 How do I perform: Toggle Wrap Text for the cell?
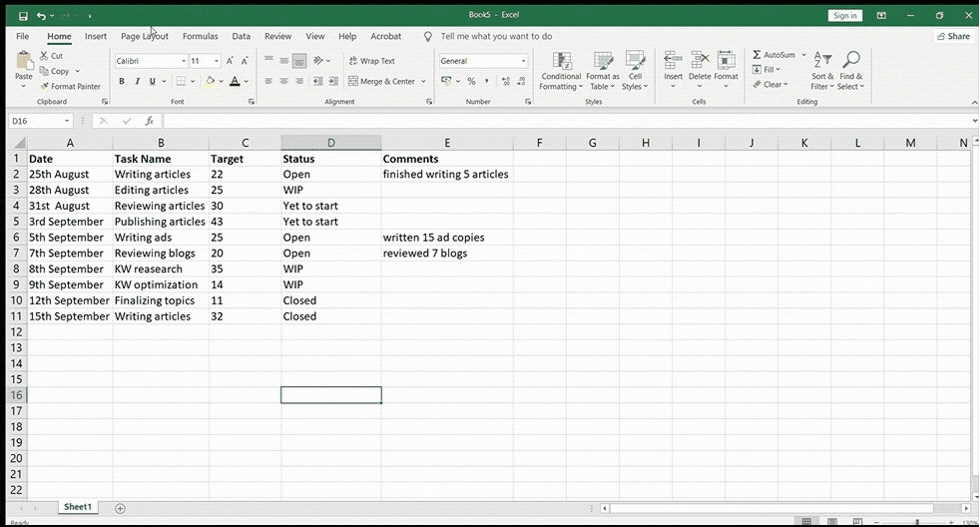click(371, 61)
